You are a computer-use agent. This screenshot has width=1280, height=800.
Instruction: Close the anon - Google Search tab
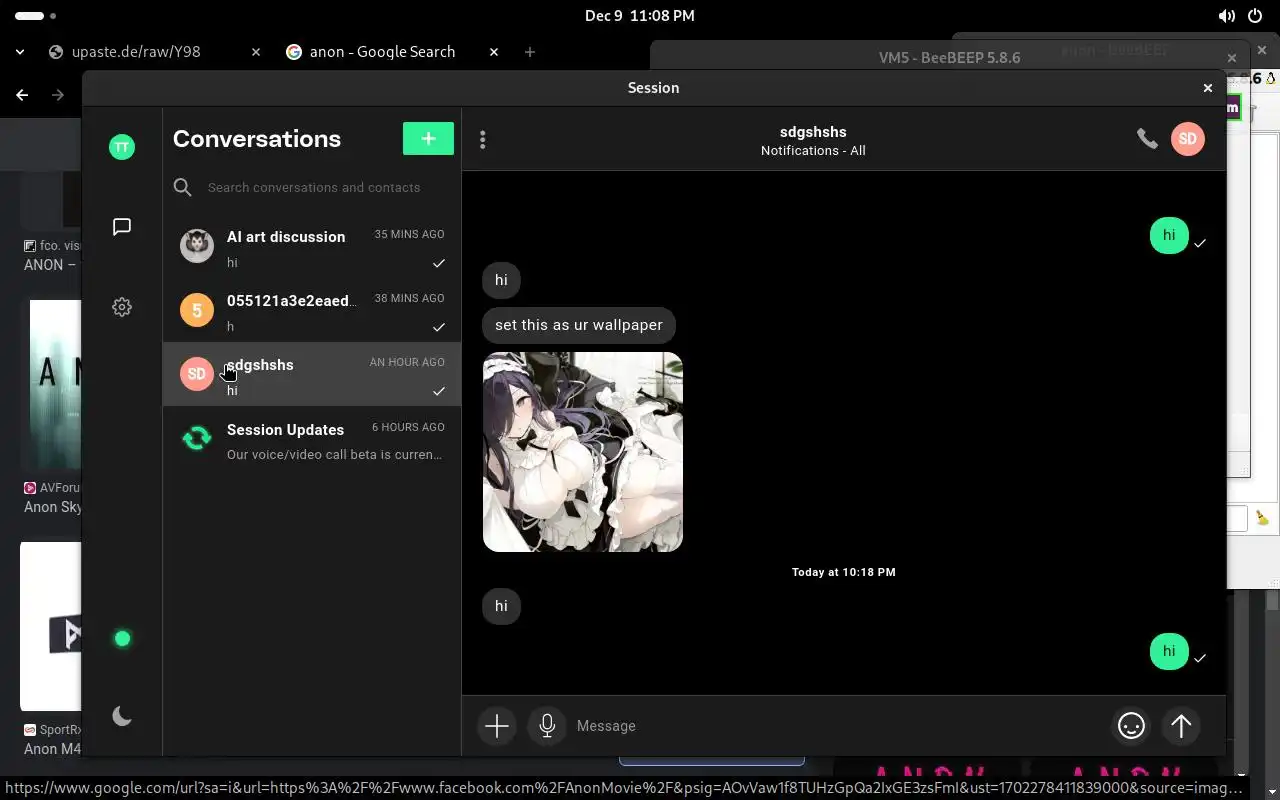point(494,52)
